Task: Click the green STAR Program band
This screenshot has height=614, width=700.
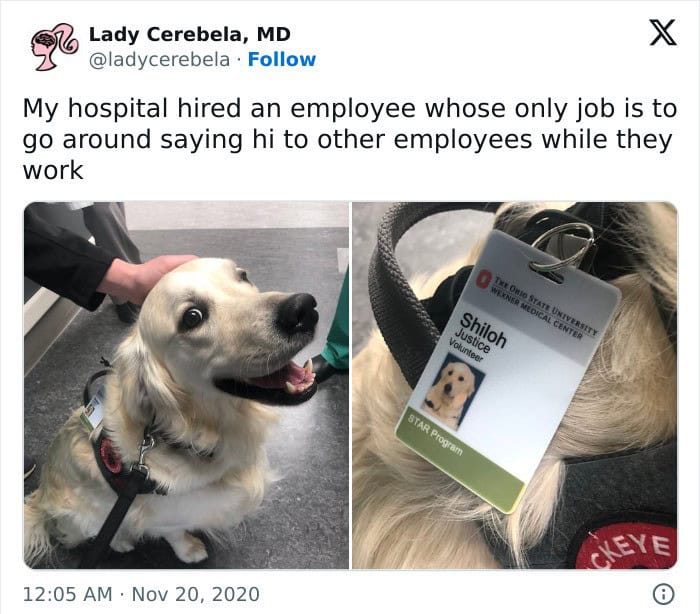Action: (460, 459)
